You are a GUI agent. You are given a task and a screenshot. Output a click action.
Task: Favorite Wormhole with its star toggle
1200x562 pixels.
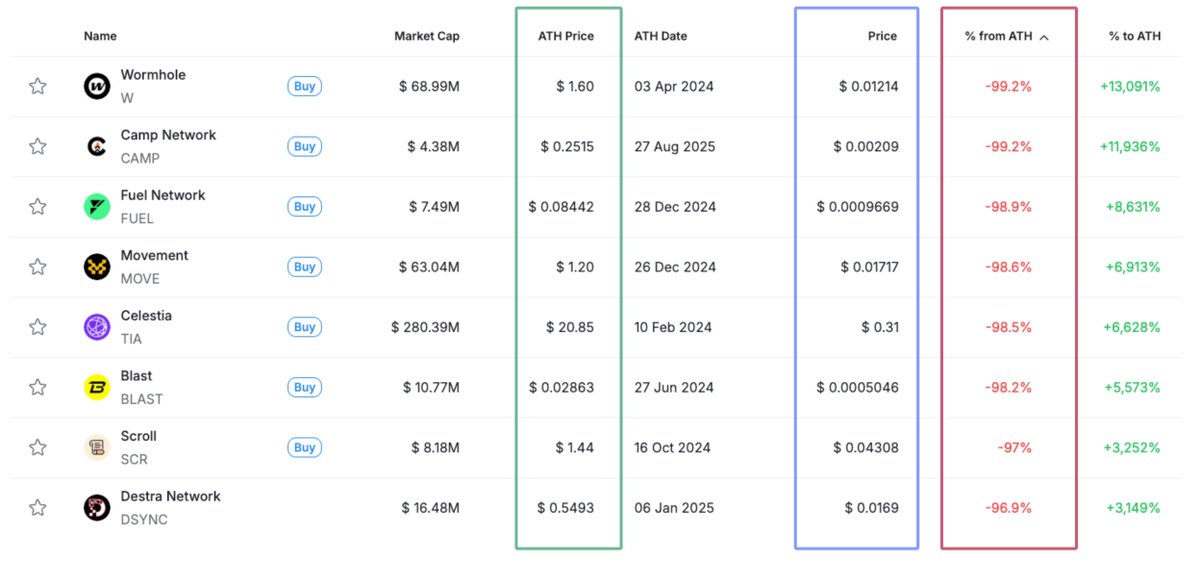point(38,86)
